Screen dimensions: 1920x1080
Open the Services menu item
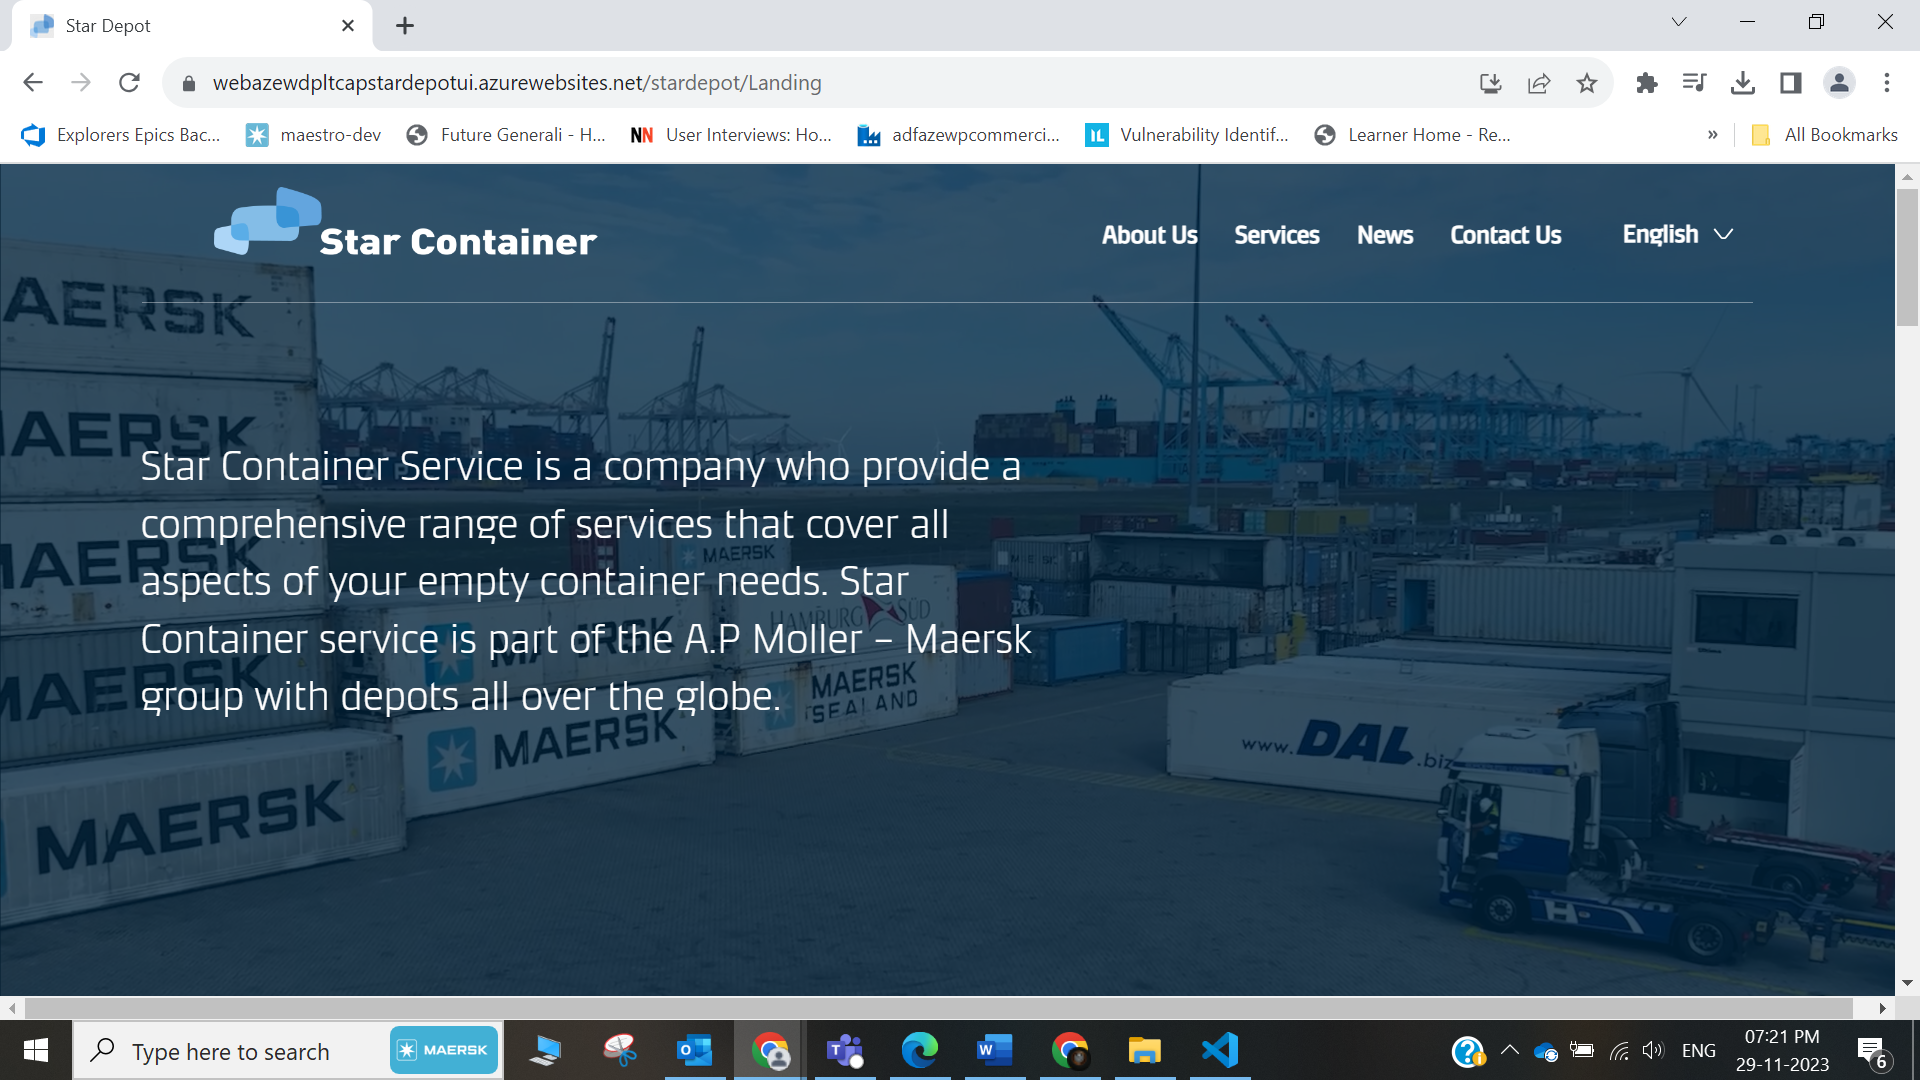pos(1276,235)
